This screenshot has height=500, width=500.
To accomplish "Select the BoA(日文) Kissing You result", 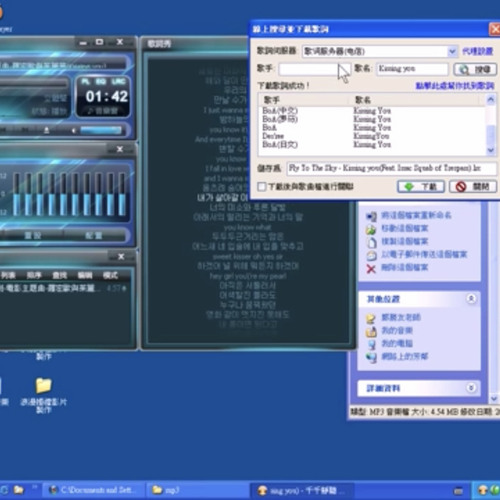I will (x=372, y=144).
